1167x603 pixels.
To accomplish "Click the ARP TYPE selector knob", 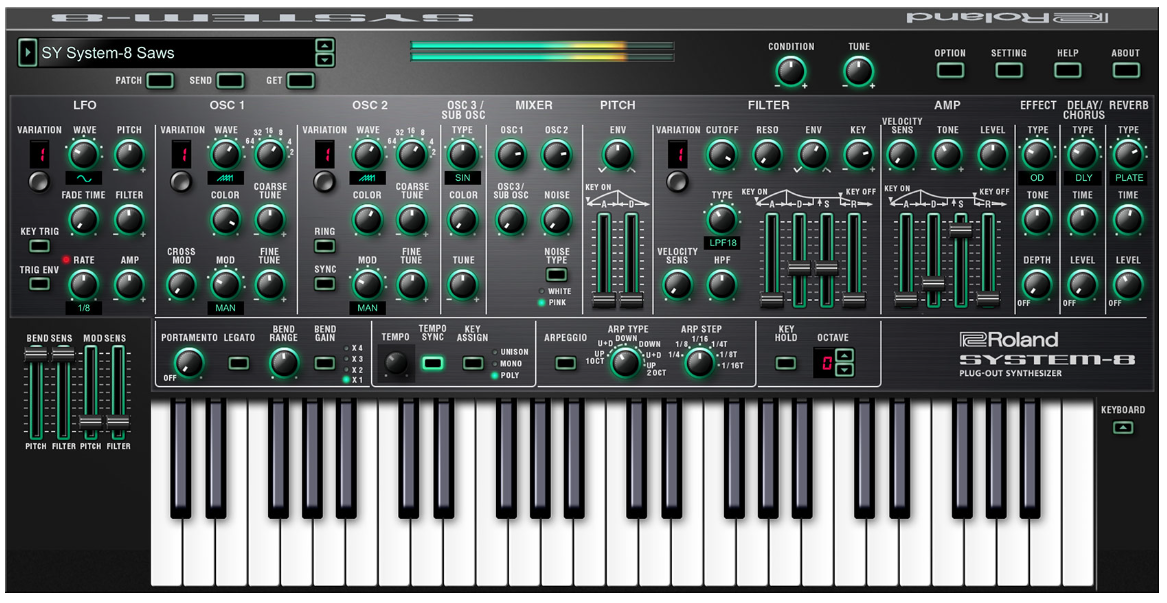I will [x=625, y=363].
